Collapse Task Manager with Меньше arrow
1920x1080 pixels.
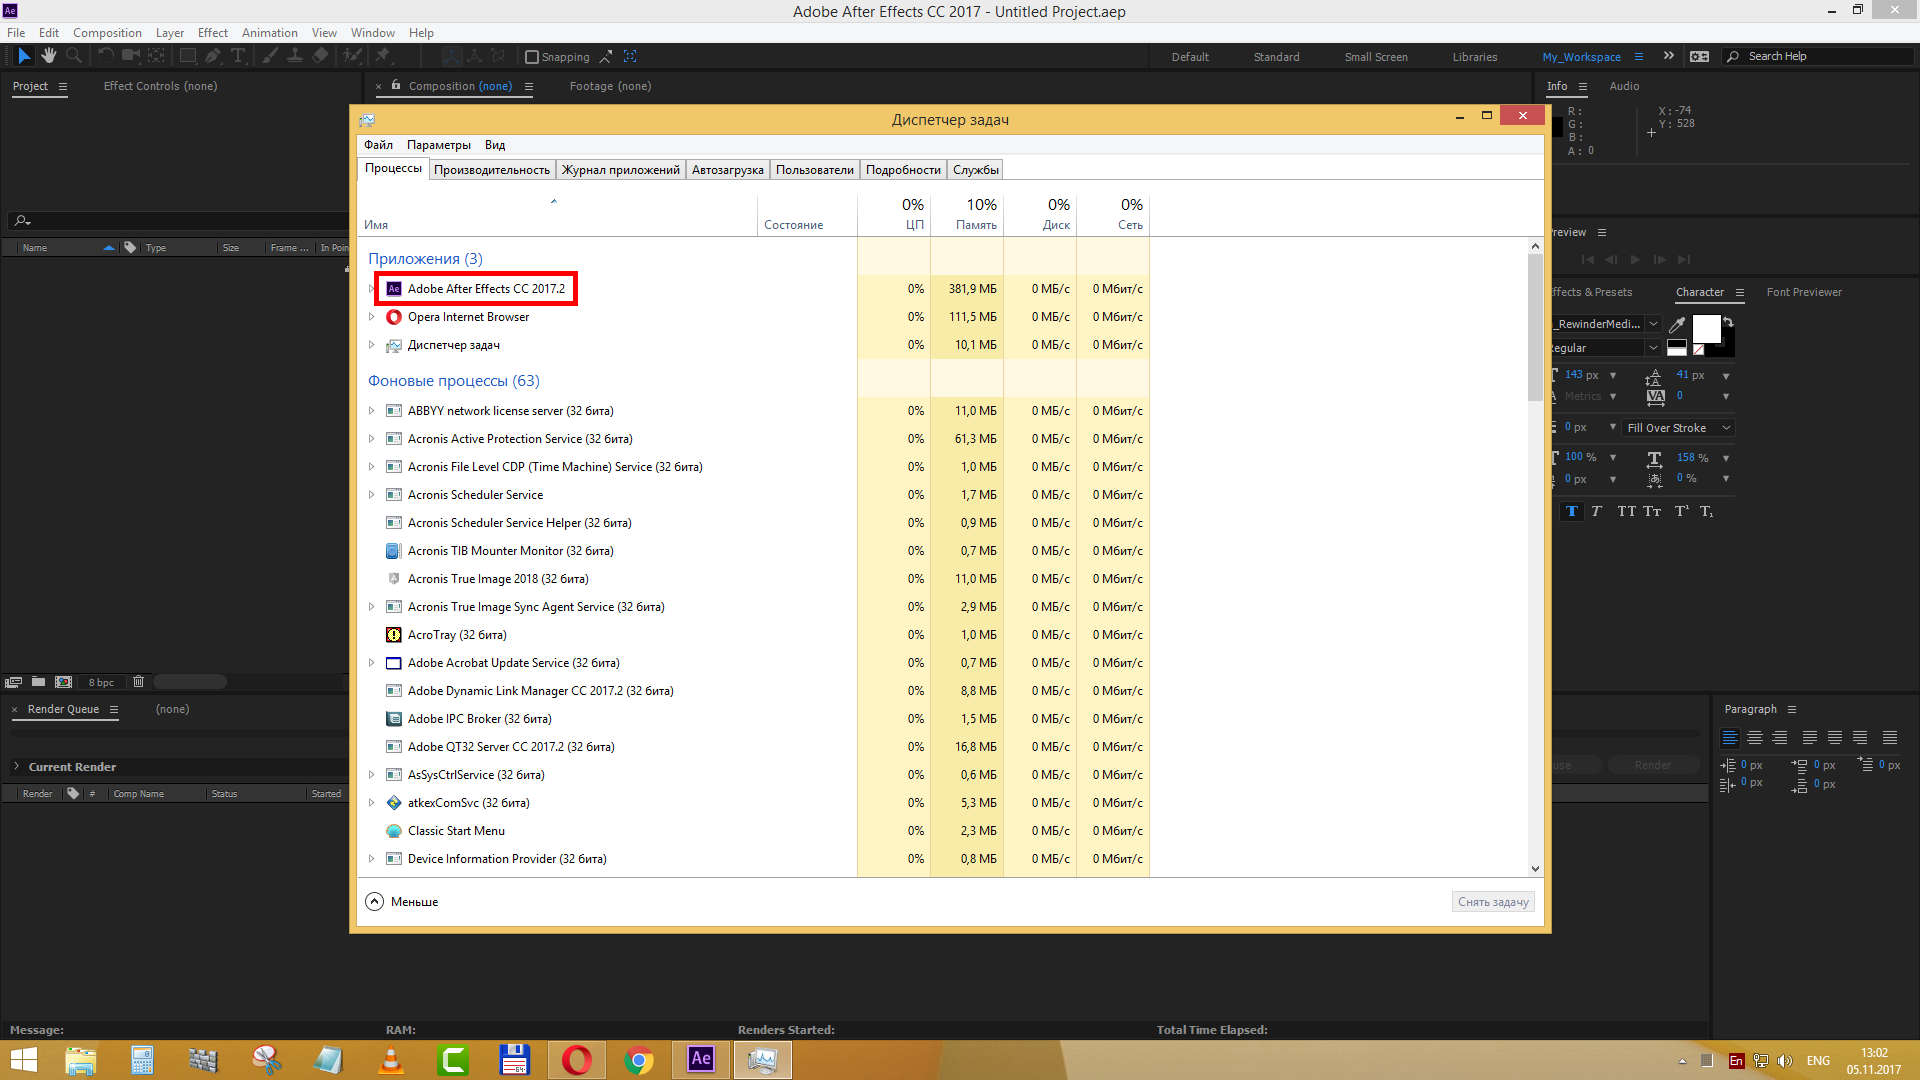click(374, 902)
